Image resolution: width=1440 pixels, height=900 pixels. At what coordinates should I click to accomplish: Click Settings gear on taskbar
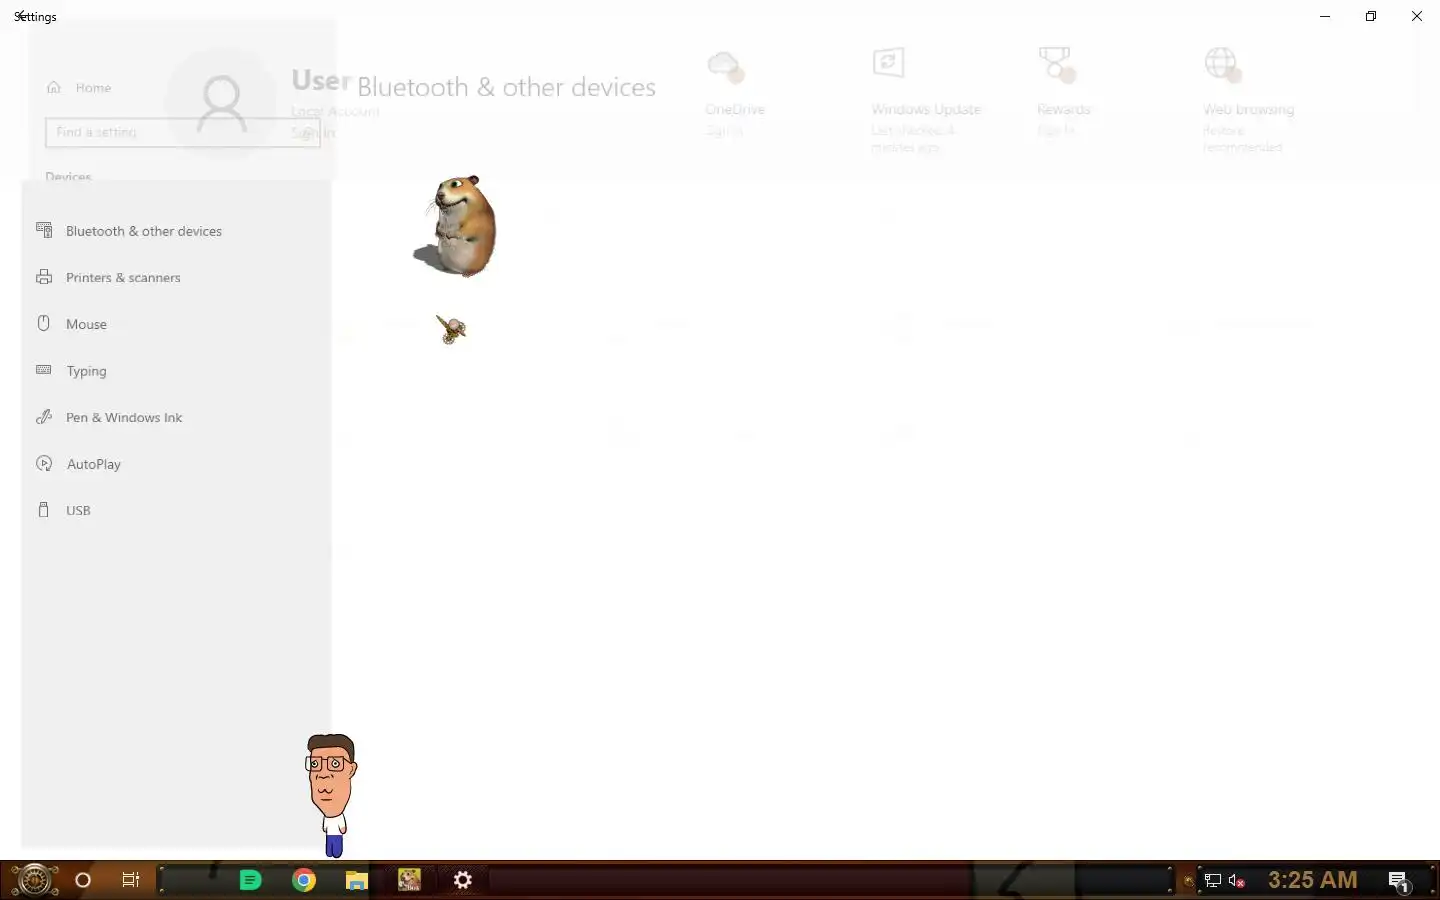pyautogui.click(x=462, y=880)
